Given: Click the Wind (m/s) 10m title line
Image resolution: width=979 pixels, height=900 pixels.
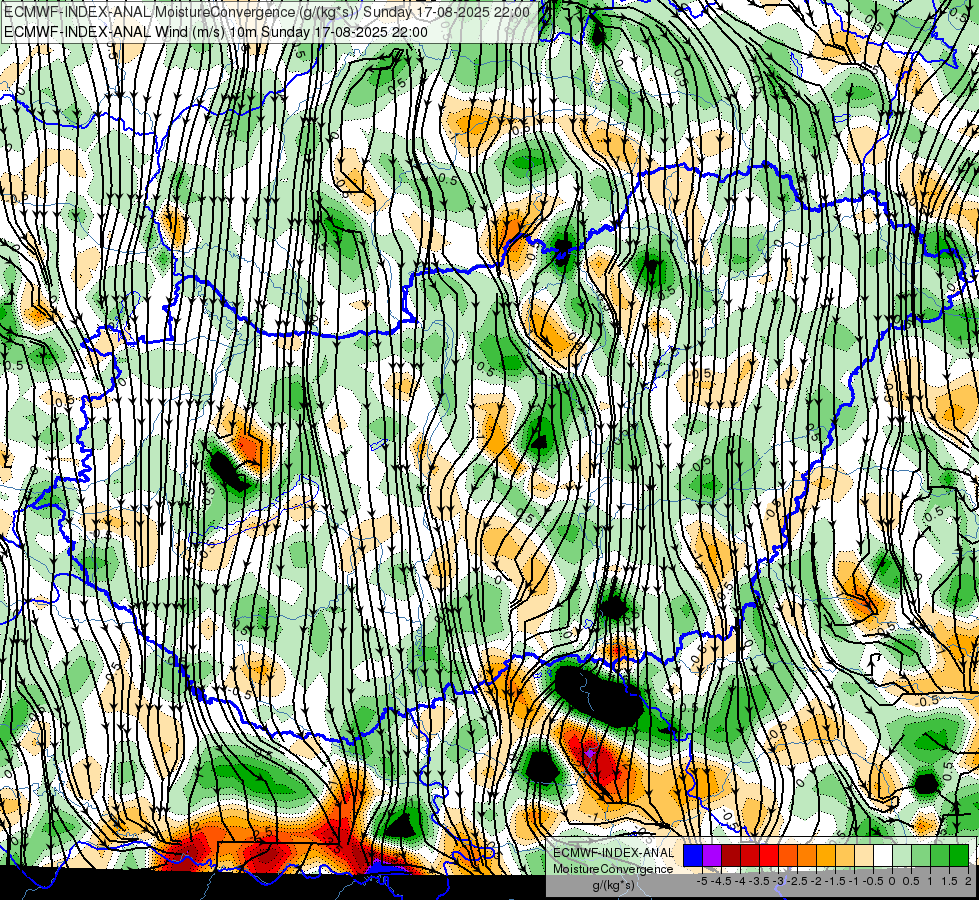Looking at the screenshot, I should [216, 32].
